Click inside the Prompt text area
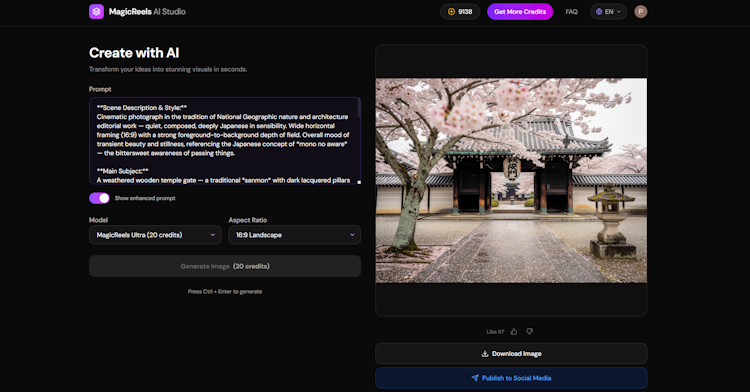750x392 pixels. coord(225,141)
